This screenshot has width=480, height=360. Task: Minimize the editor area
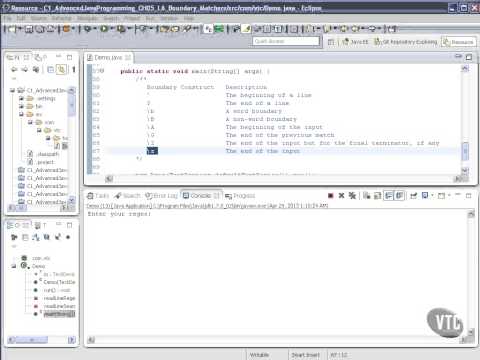pyautogui.click(x=459, y=56)
